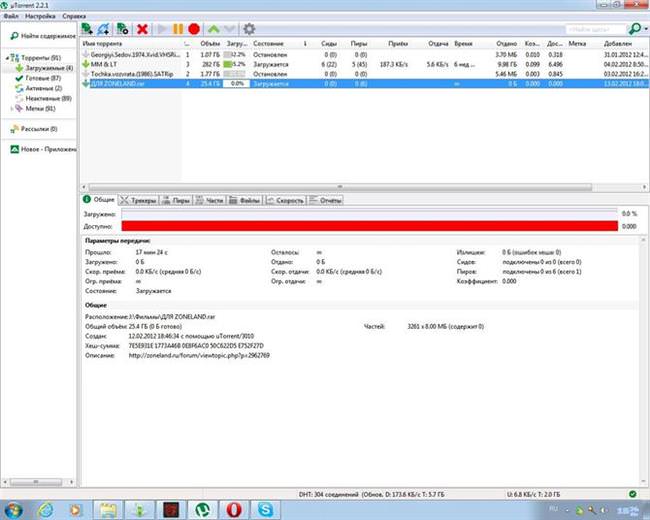Select Активные (2) category

tap(39, 88)
